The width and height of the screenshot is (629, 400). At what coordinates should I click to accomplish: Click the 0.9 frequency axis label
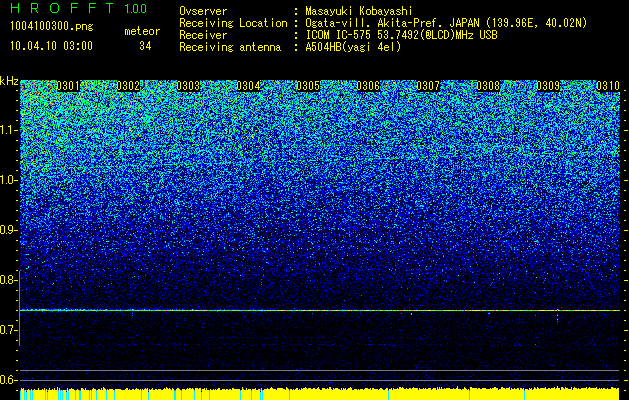(8, 230)
